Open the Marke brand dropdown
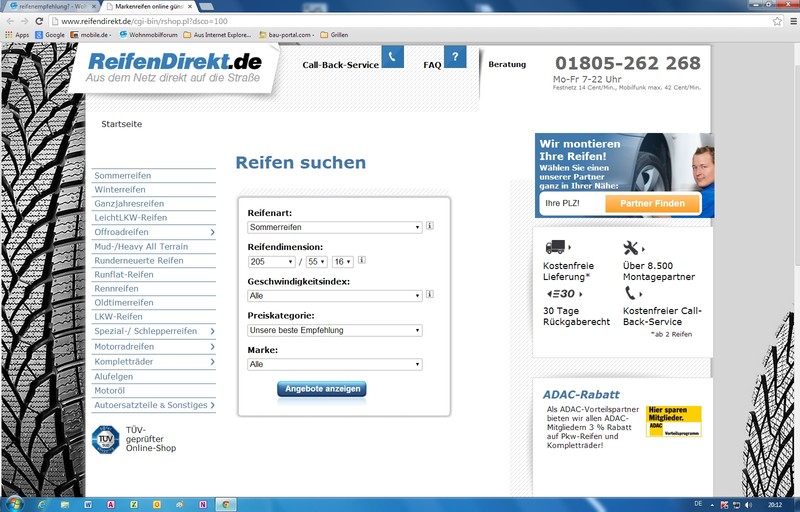The width and height of the screenshot is (800, 512). (x=335, y=365)
